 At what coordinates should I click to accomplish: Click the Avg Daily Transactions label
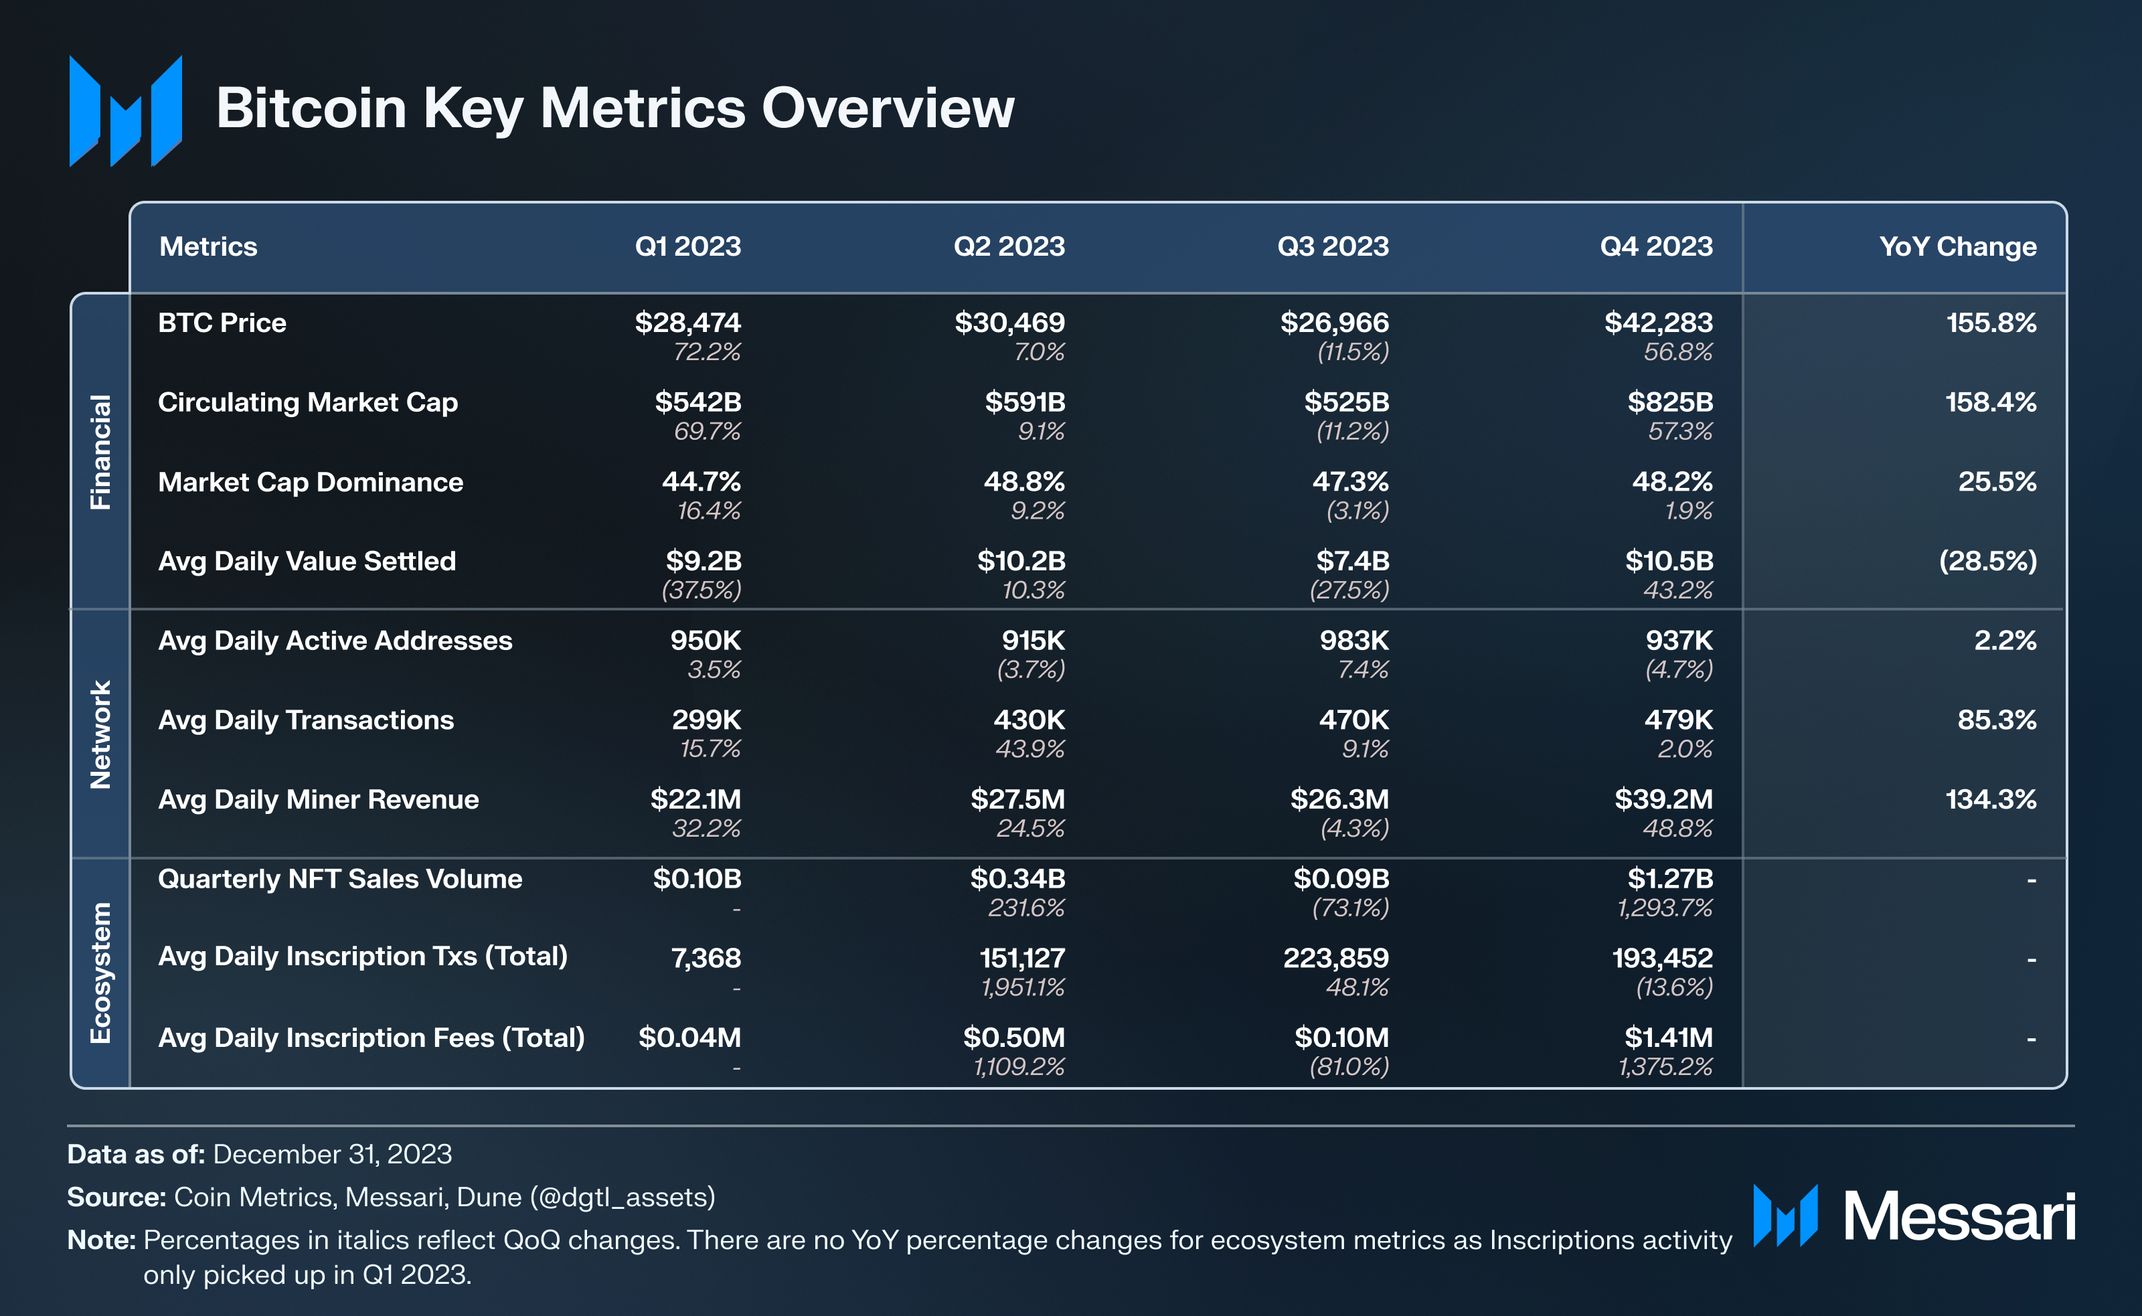pyautogui.click(x=306, y=720)
